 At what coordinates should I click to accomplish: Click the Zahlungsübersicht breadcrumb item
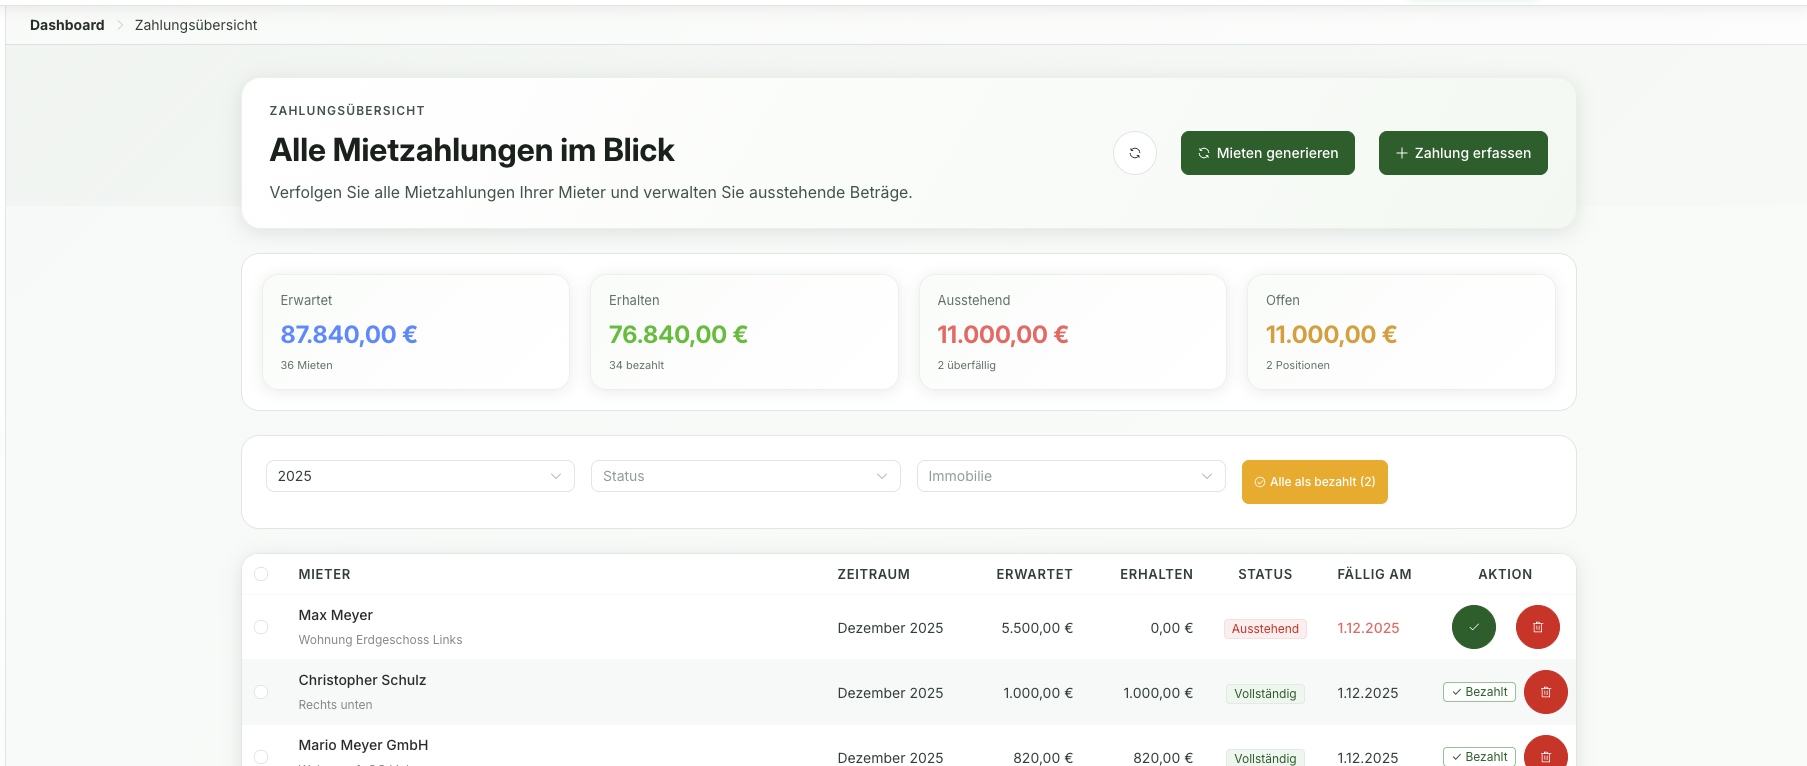coord(196,25)
